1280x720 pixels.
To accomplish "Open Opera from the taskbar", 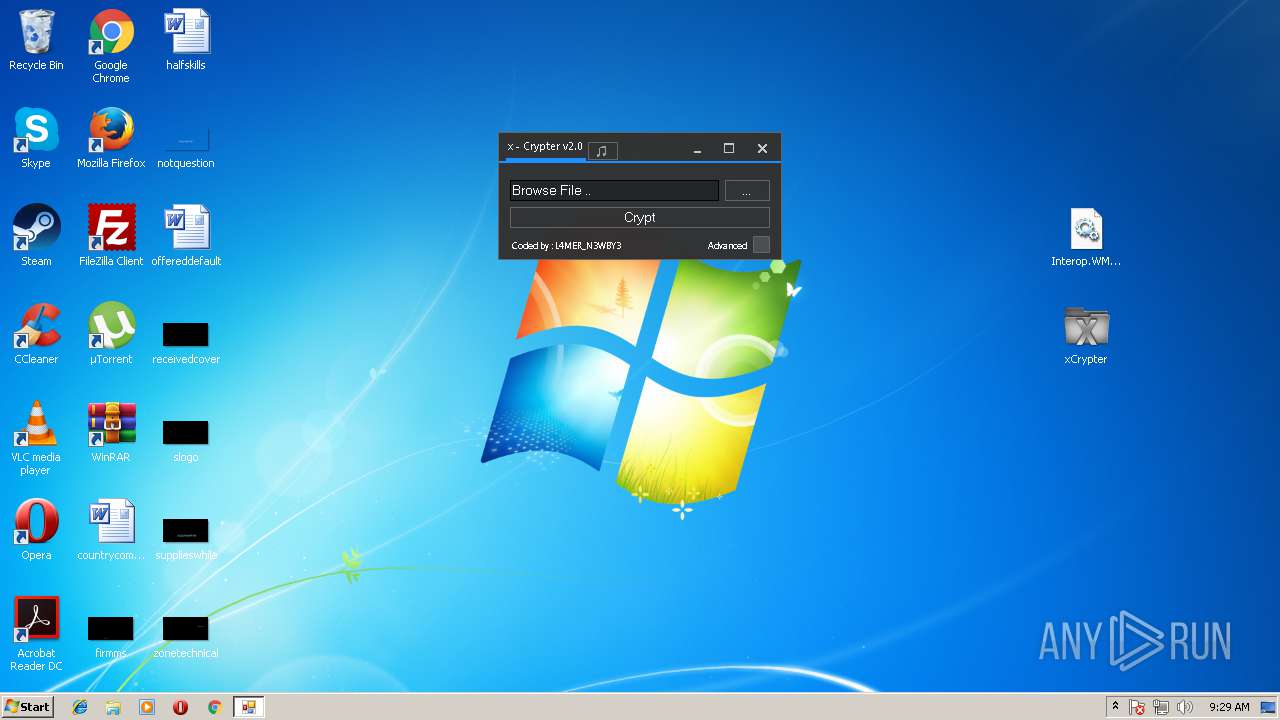I will 180,707.
